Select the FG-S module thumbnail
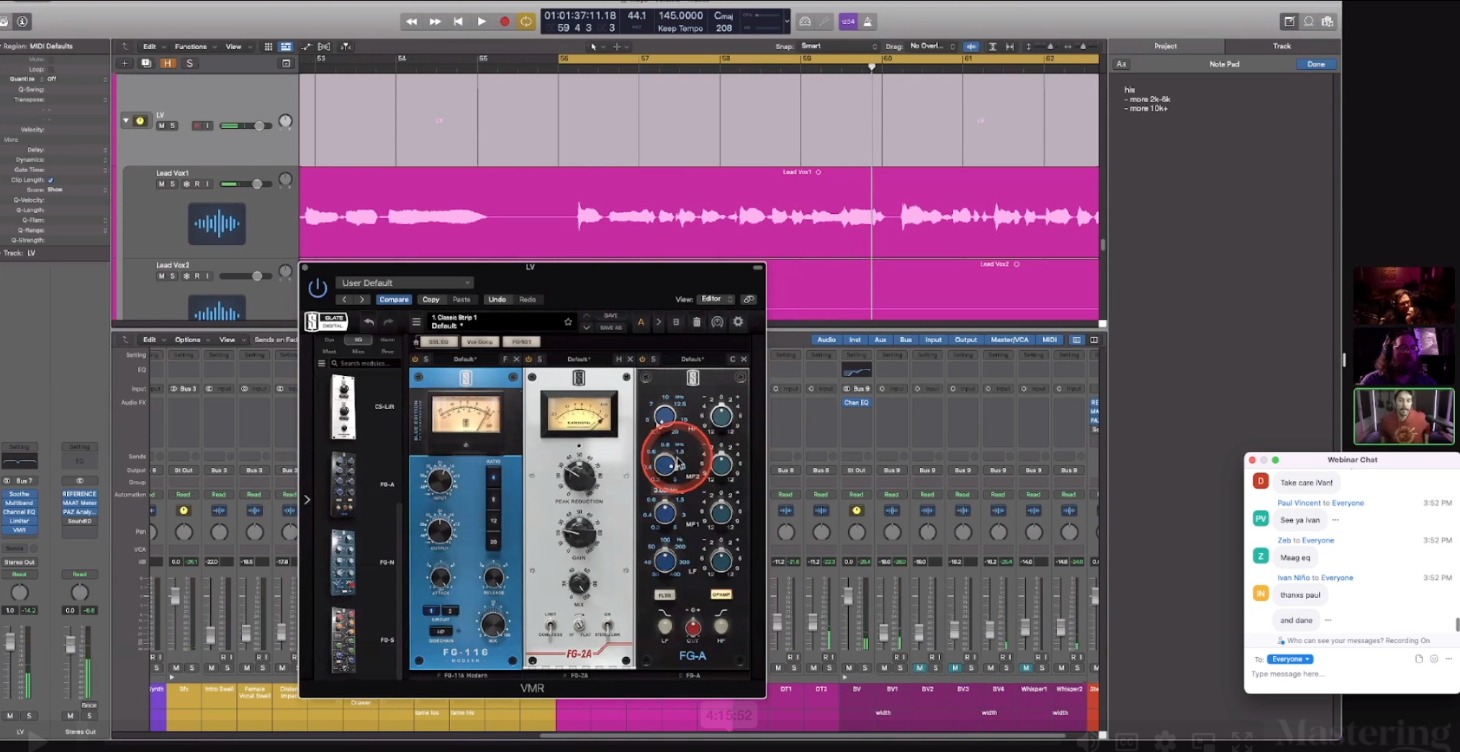This screenshot has height=752, width=1460. [343, 640]
